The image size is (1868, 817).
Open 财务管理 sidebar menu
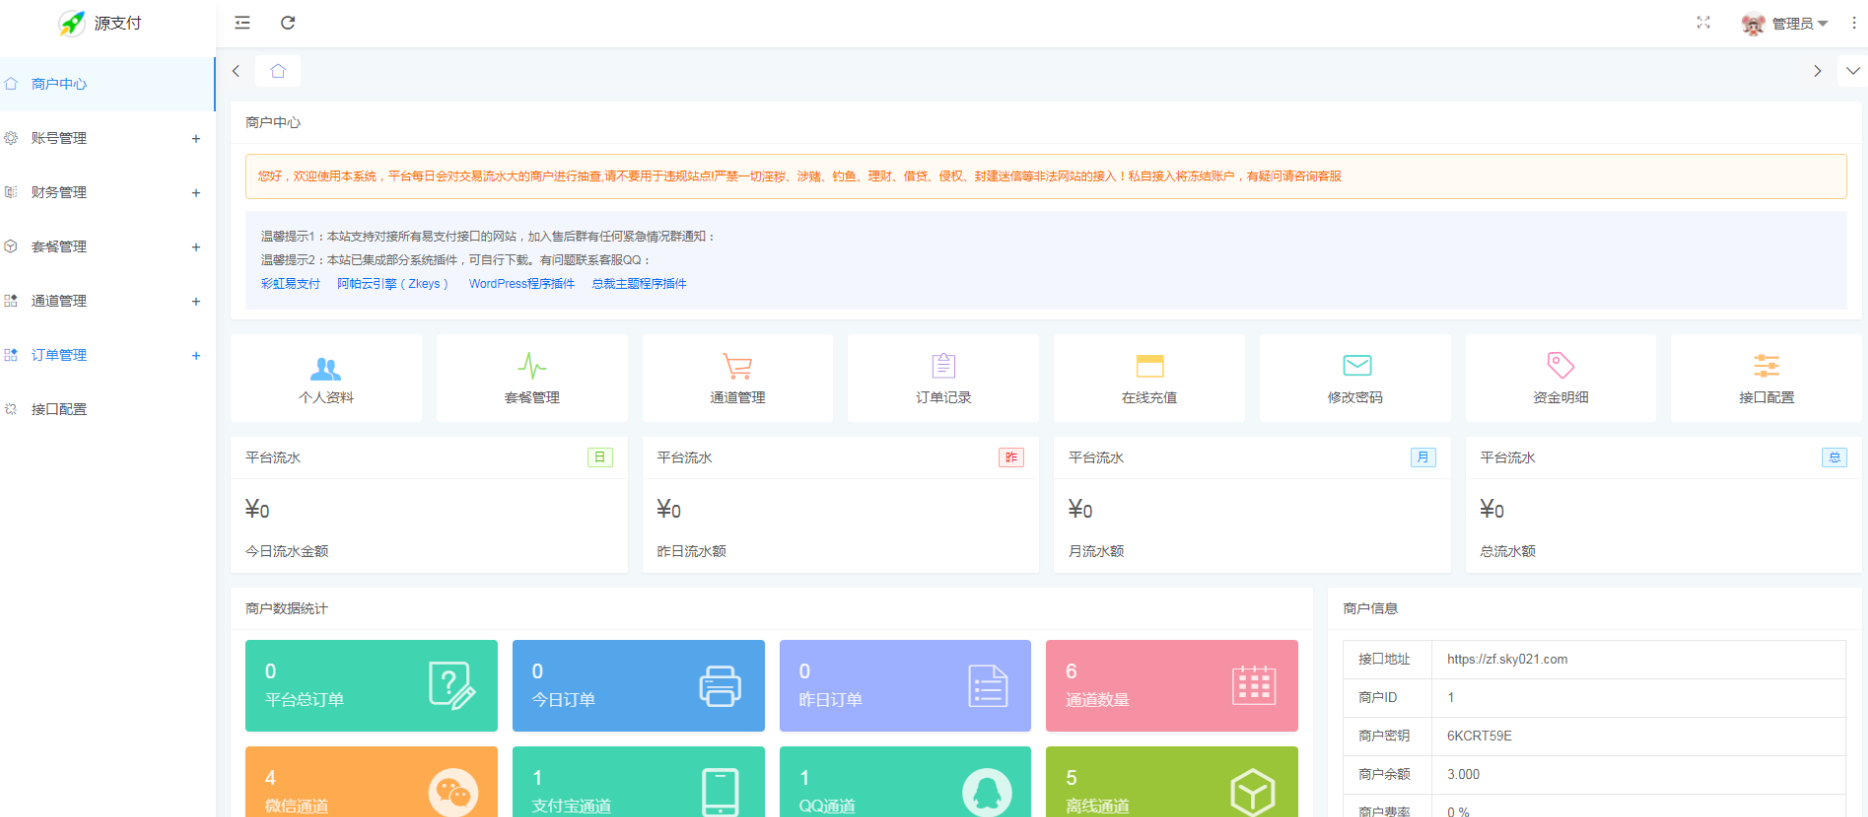pyautogui.click(x=107, y=192)
